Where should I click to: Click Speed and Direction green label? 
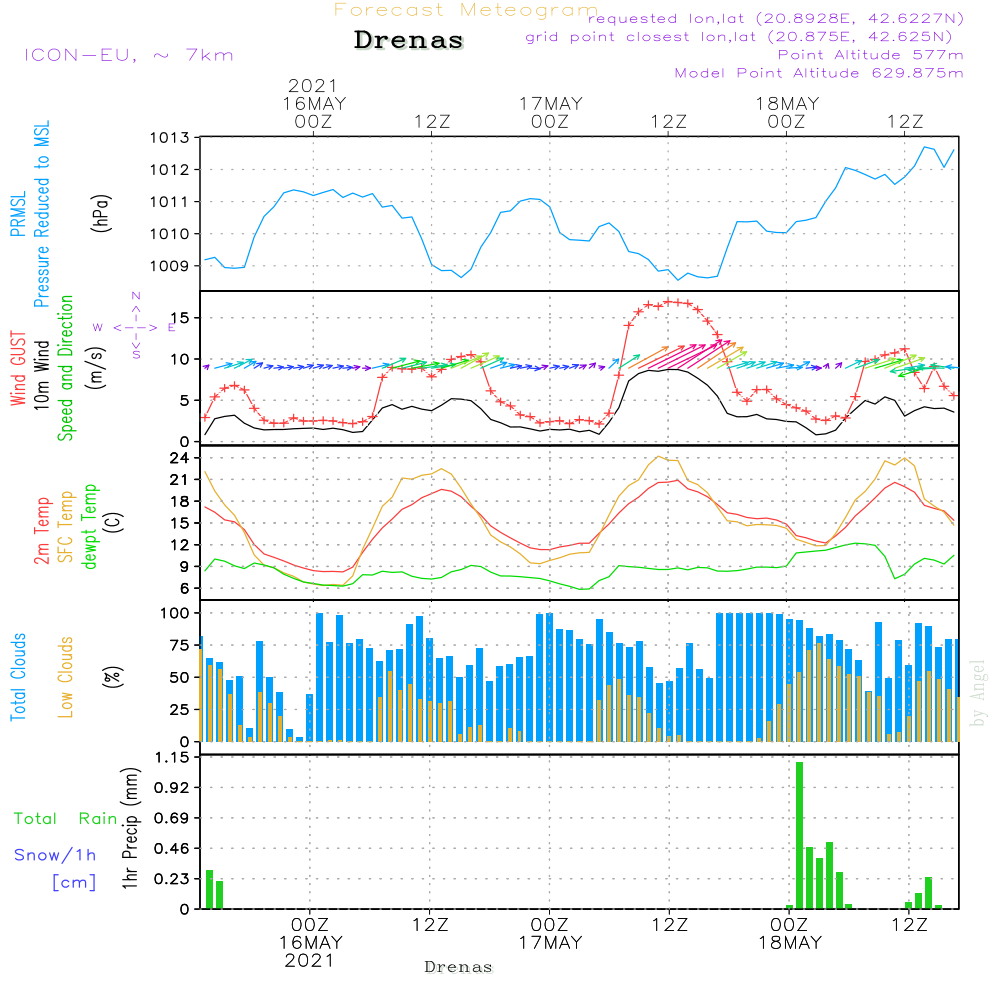point(65,368)
